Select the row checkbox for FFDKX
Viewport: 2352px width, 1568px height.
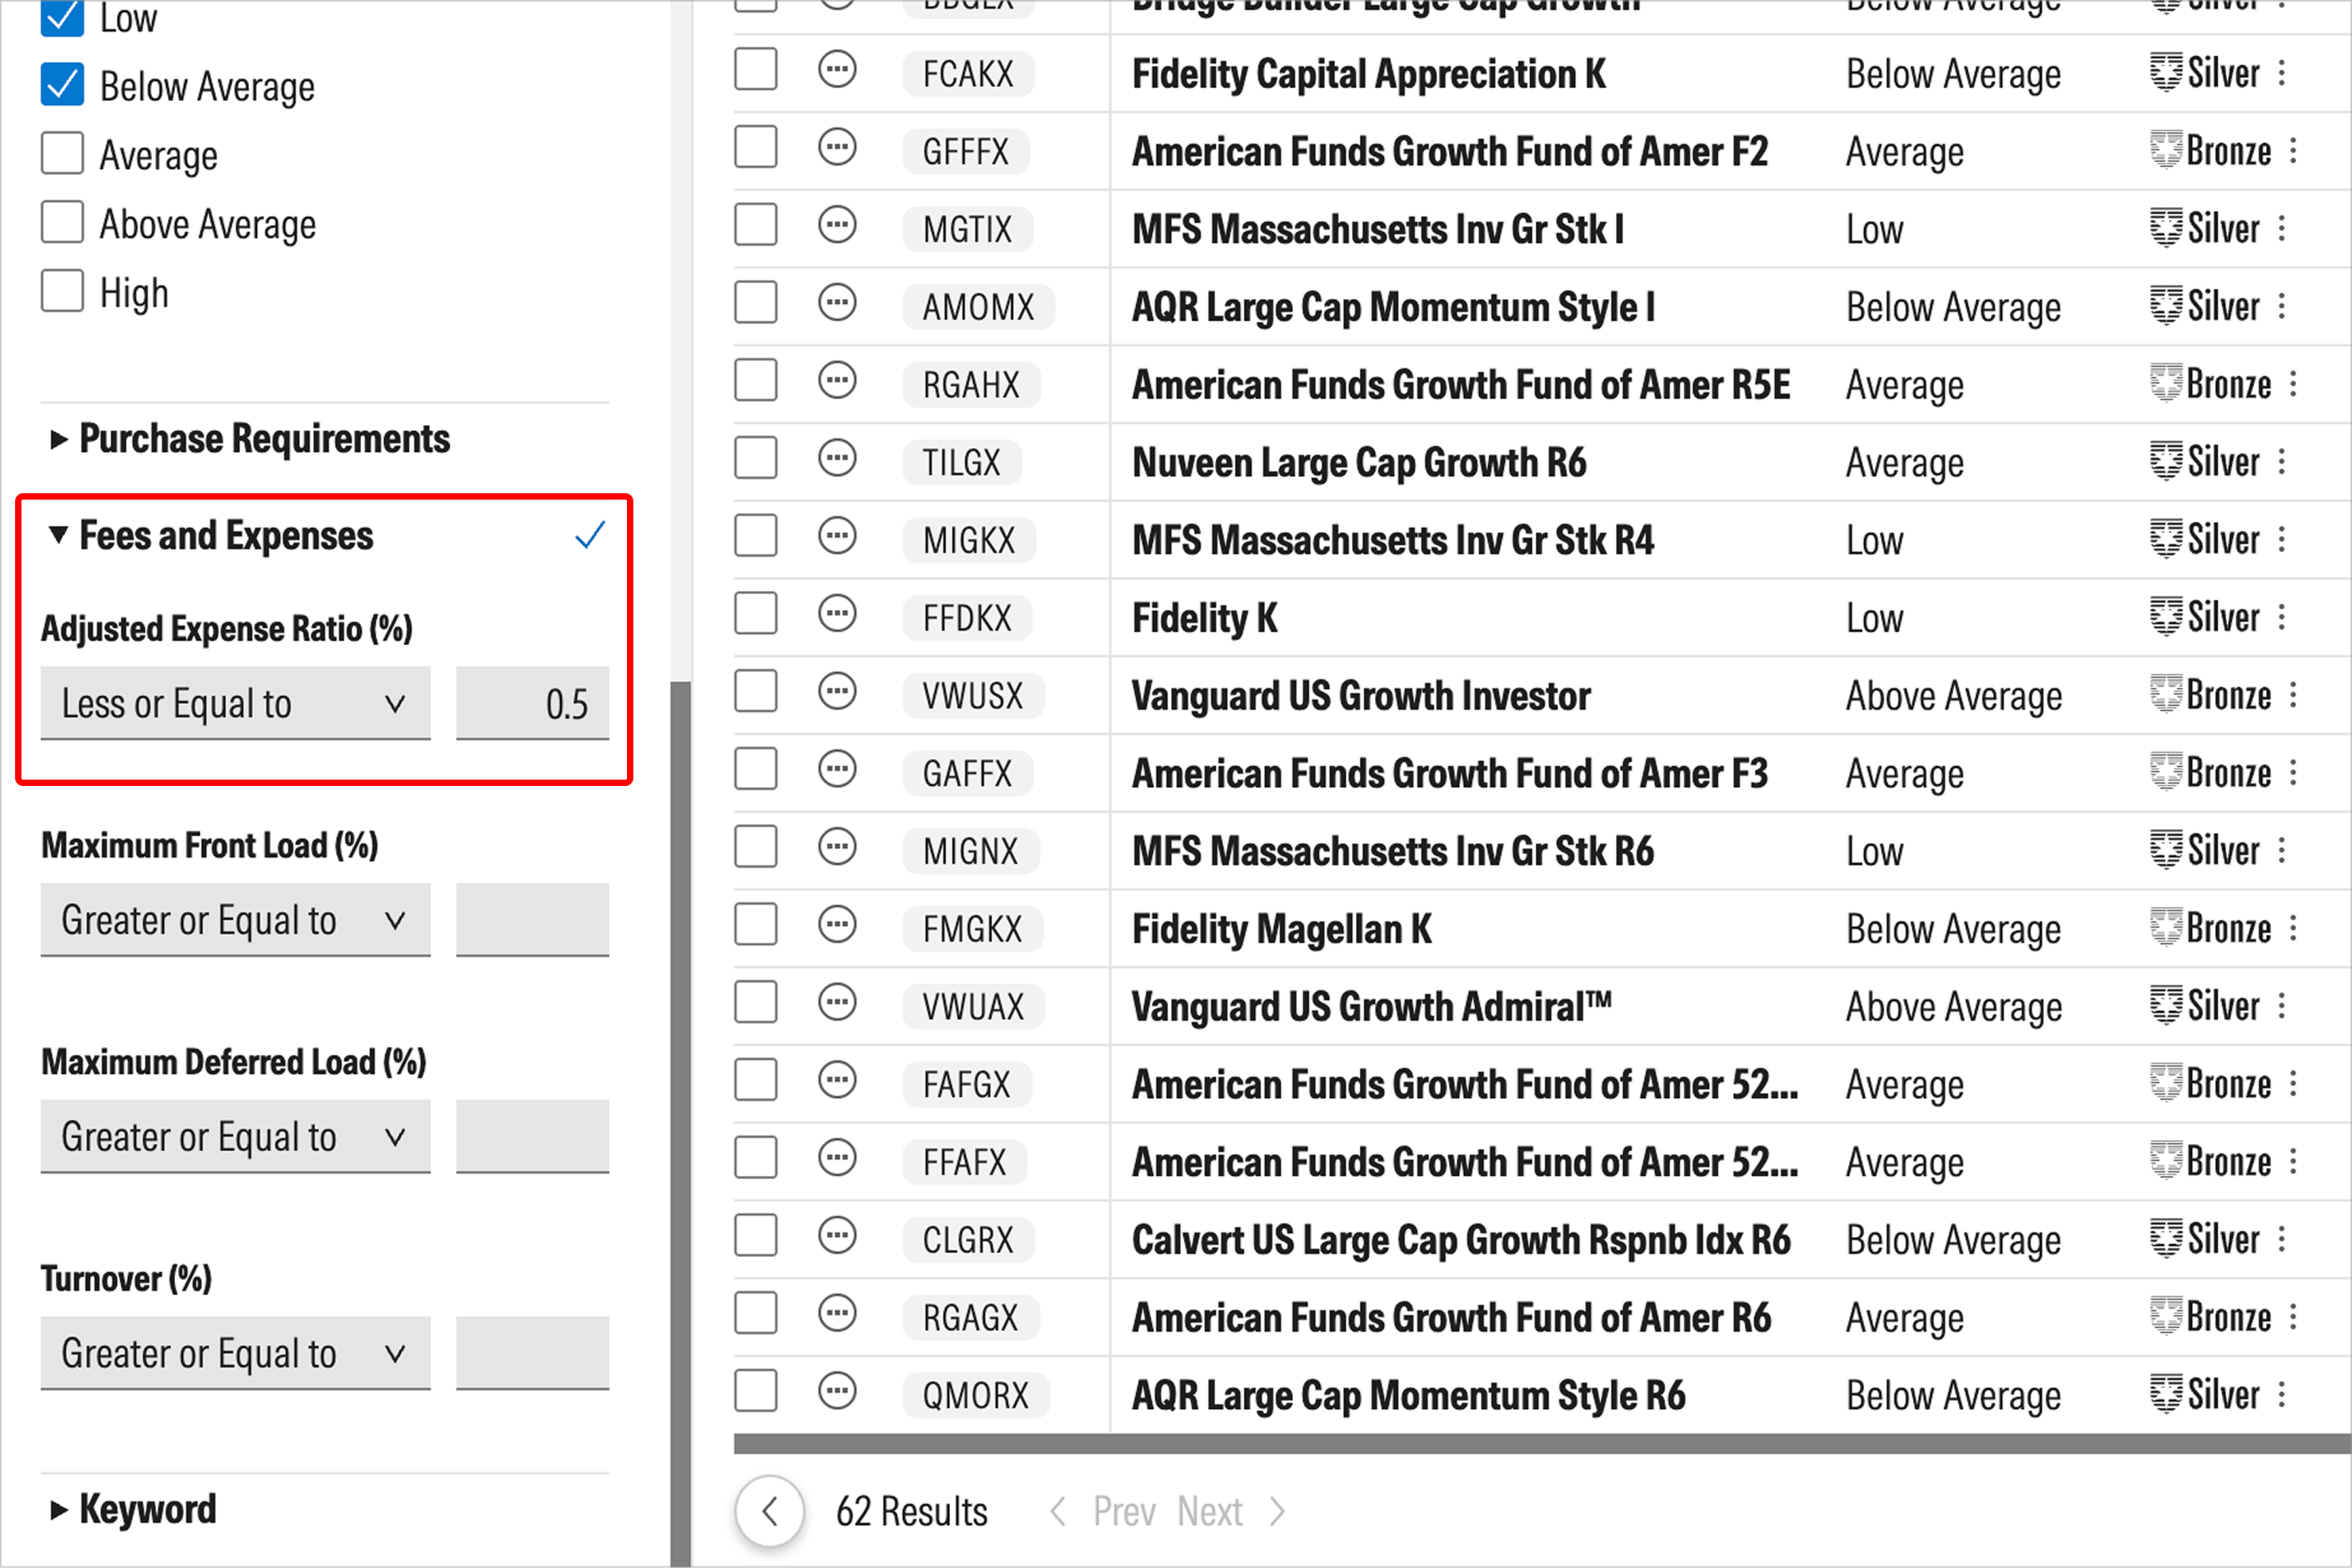[x=756, y=614]
